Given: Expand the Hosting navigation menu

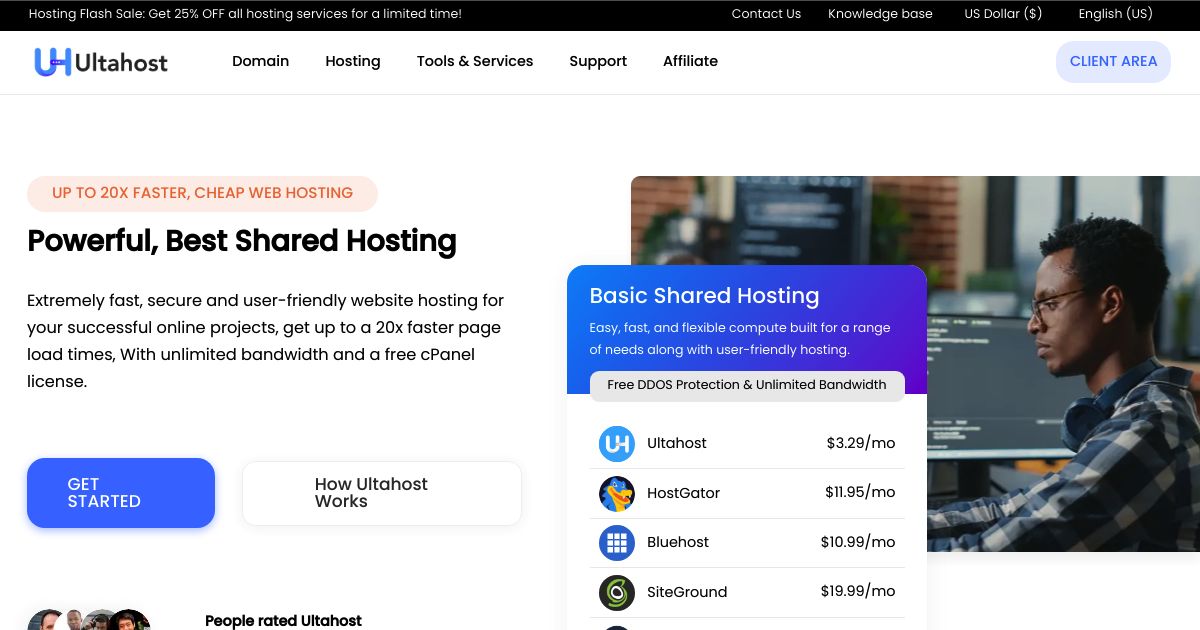Looking at the screenshot, I should [353, 61].
